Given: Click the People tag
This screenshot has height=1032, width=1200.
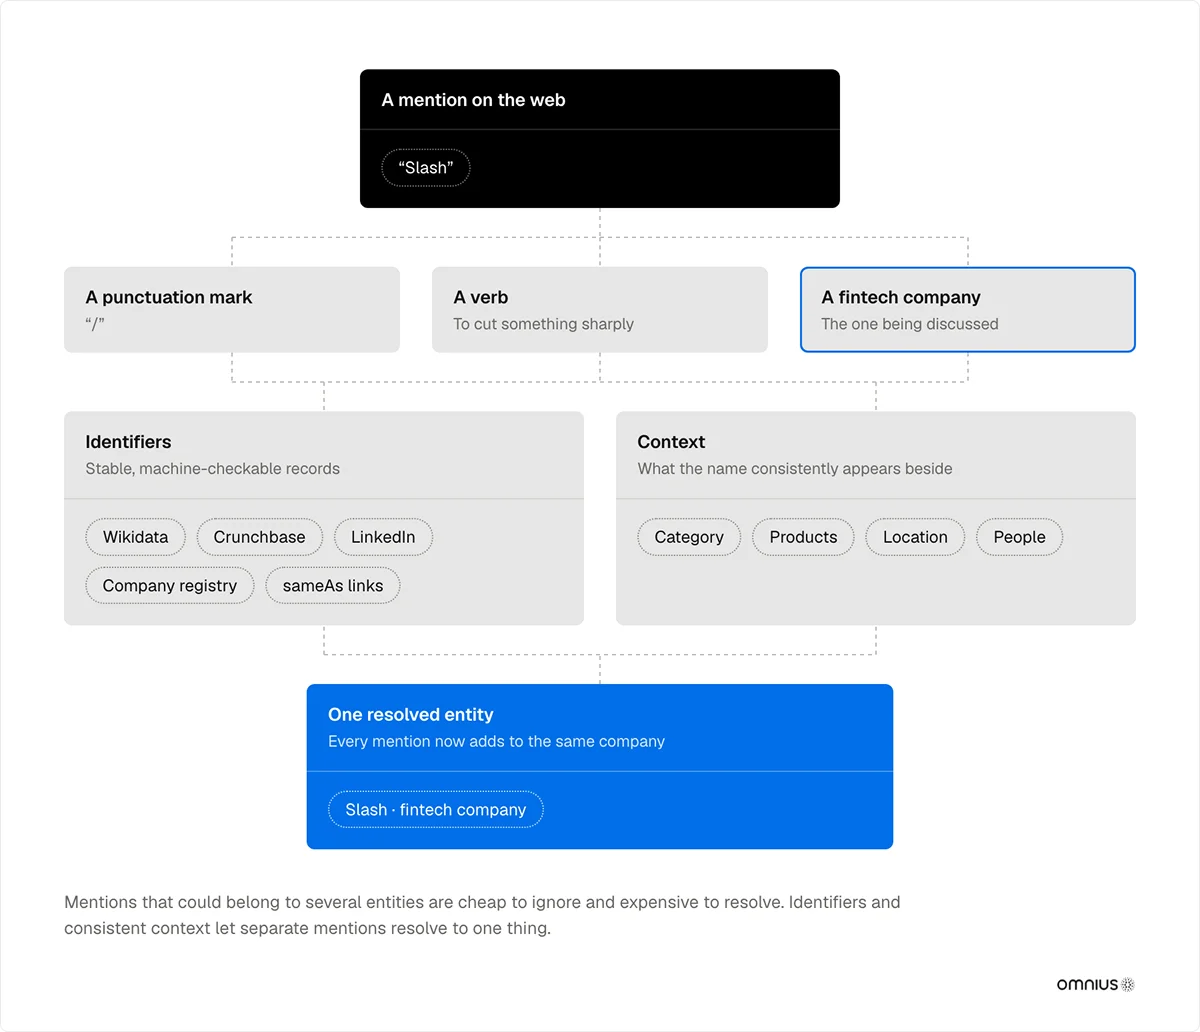Looking at the screenshot, I should 1020,537.
